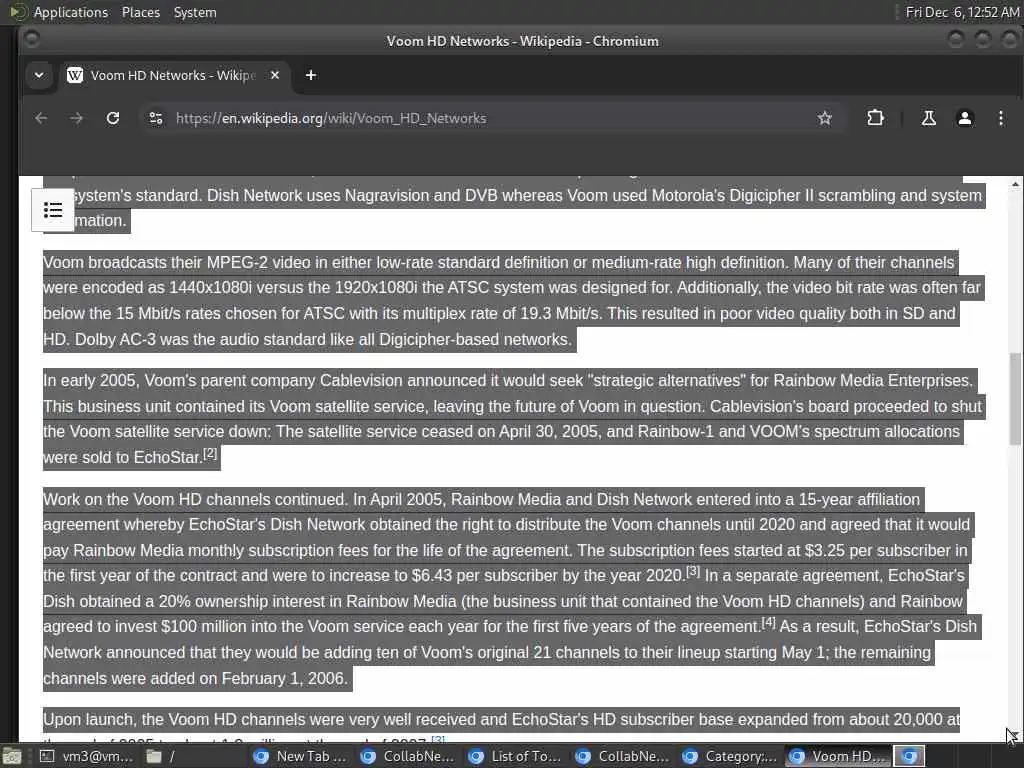
Task: Open the Chromium three-dot menu
Action: coord(1000,118)
